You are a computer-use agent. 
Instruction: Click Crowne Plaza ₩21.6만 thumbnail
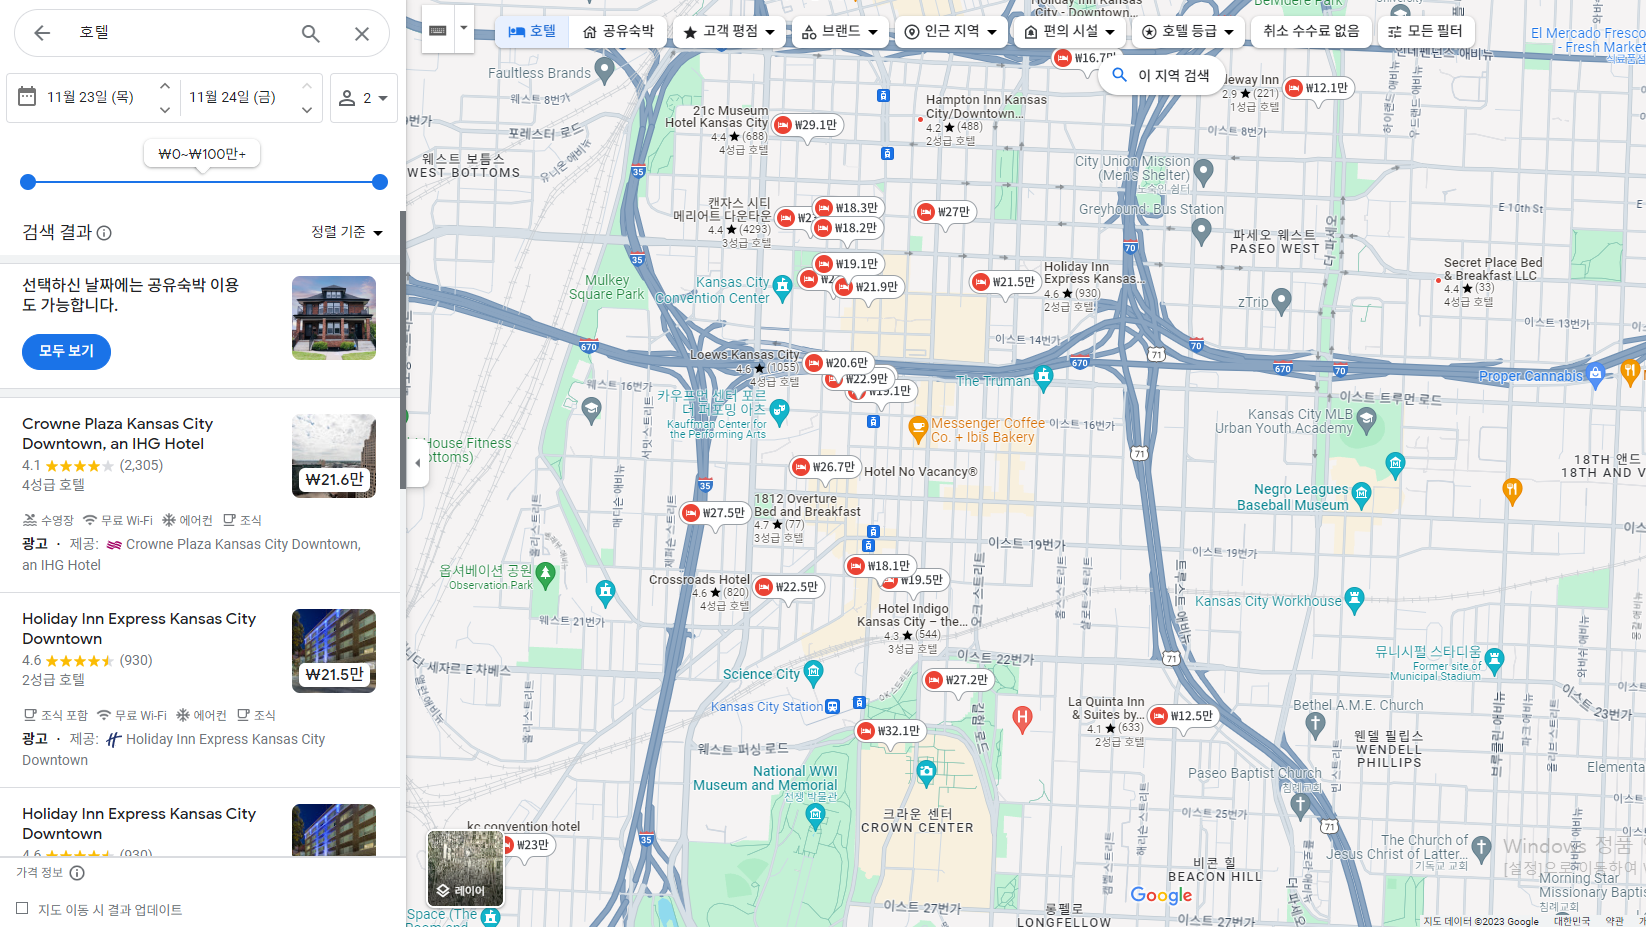pyautogui.click(x=334, y=456)
